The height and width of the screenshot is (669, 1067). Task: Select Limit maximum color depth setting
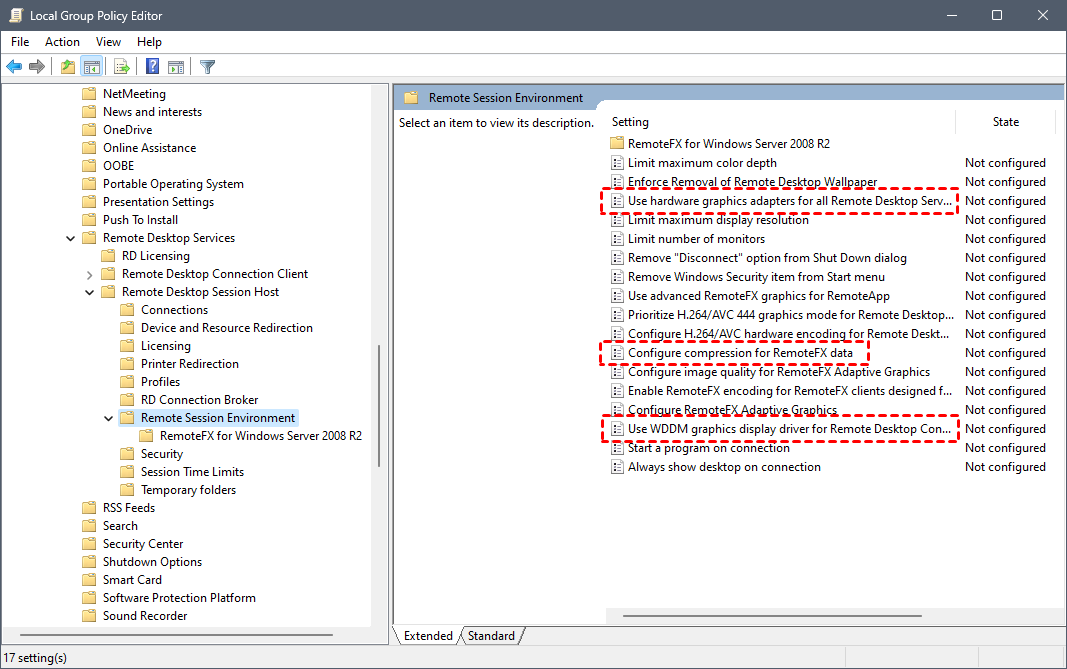[702, 163]
